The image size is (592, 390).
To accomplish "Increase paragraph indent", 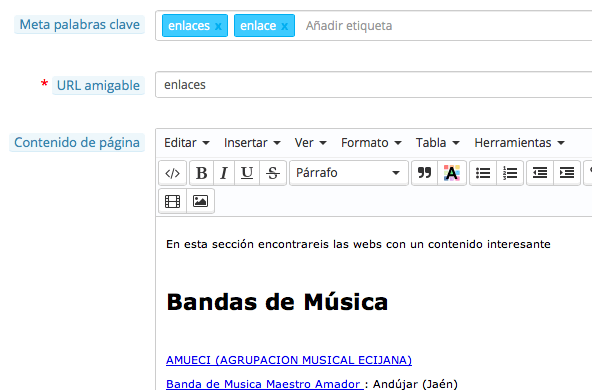I will point(567,173).
